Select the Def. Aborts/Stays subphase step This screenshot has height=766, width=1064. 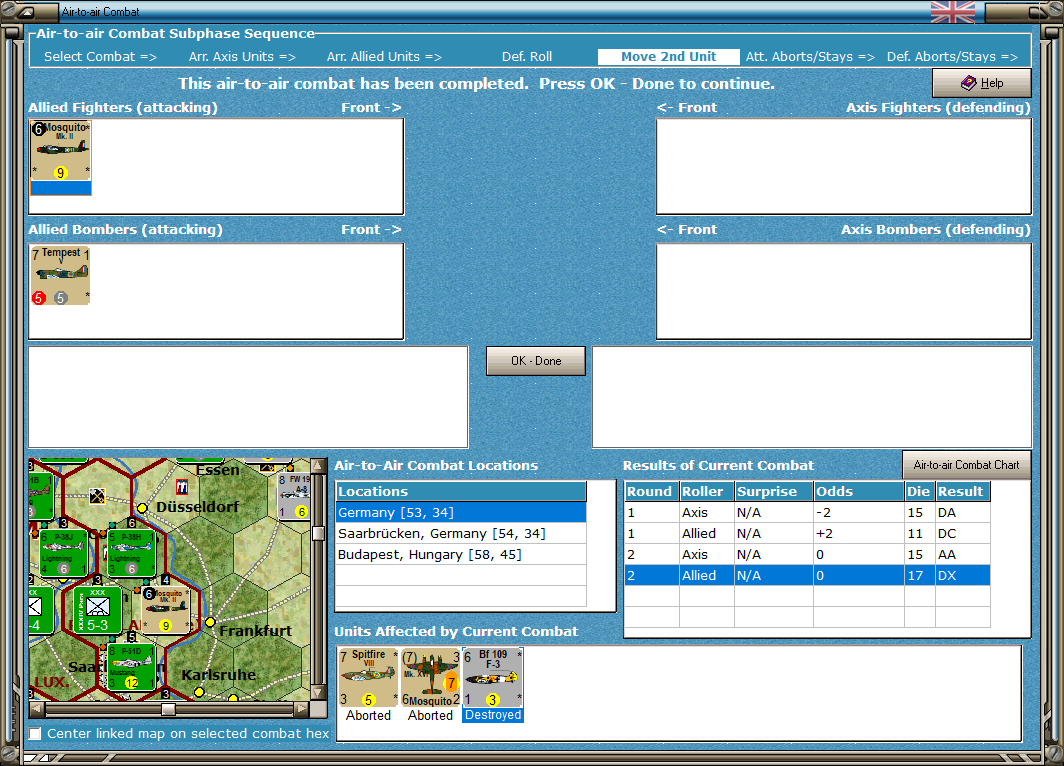[952, 57]
